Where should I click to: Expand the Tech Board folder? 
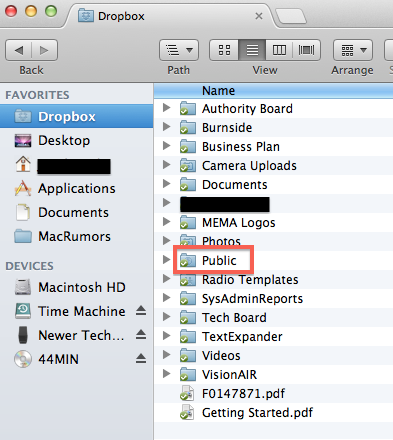(166, 317)
